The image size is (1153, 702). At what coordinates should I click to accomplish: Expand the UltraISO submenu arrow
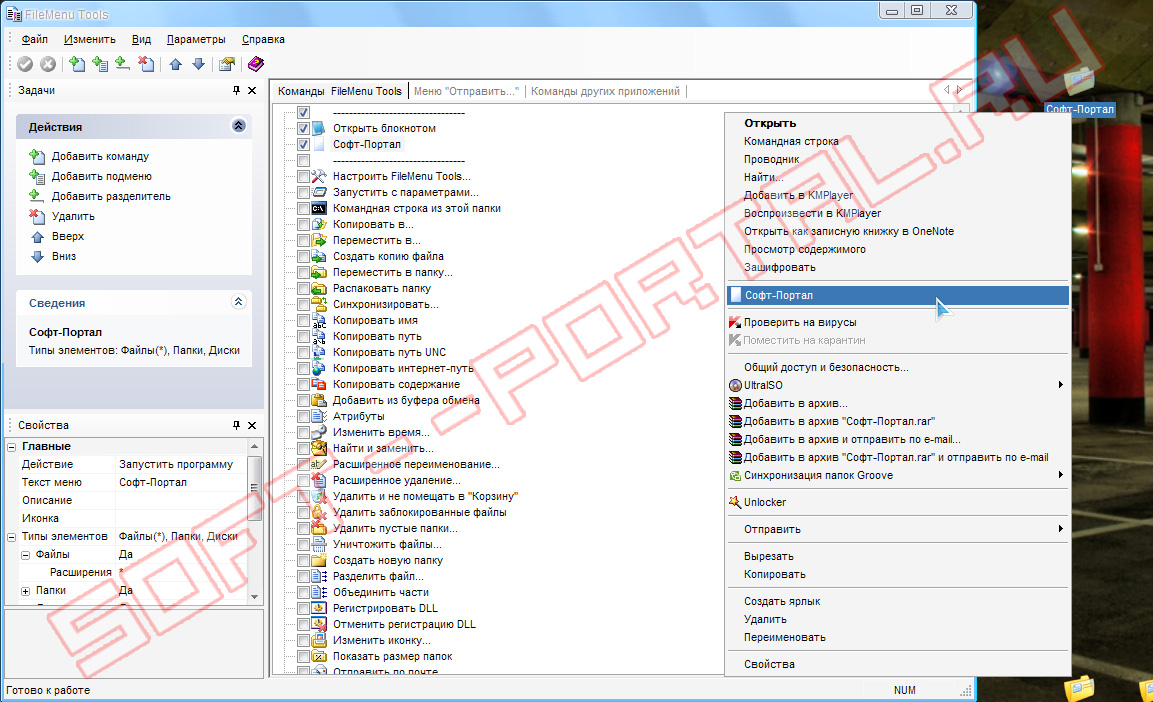pos(1060,384)
